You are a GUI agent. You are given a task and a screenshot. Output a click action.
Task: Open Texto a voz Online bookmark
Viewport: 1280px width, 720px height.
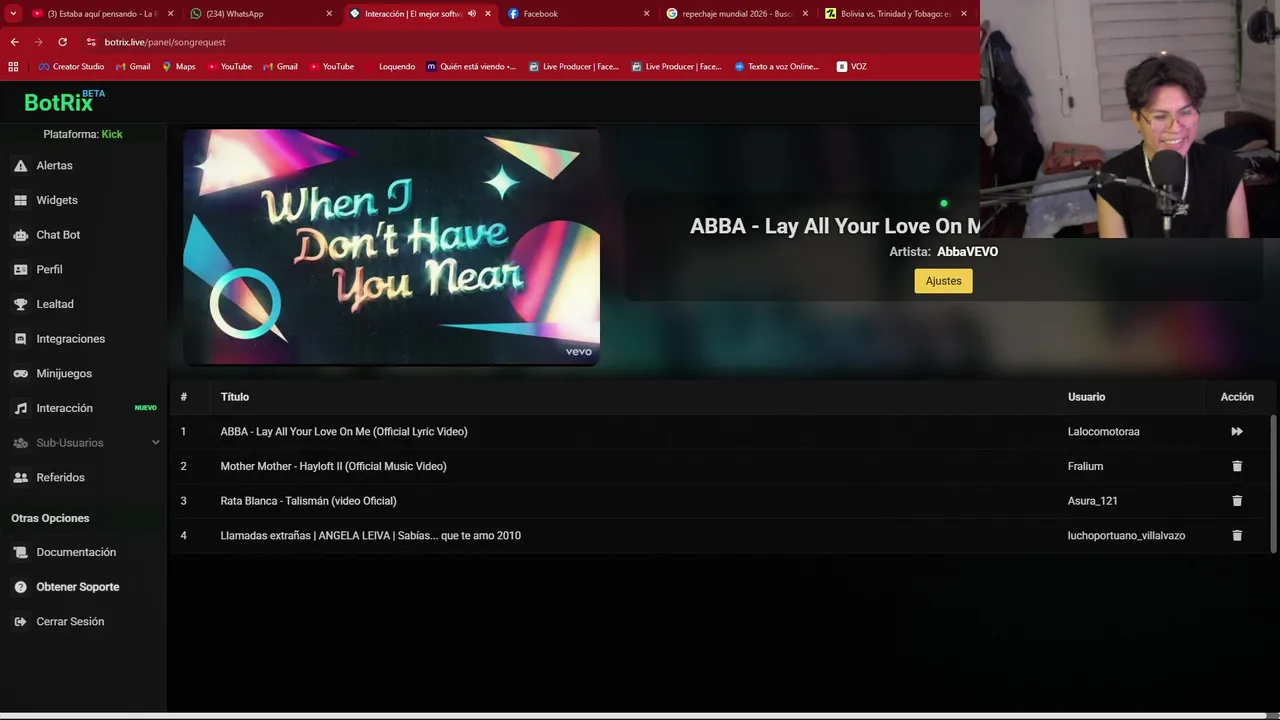point(777,67)
